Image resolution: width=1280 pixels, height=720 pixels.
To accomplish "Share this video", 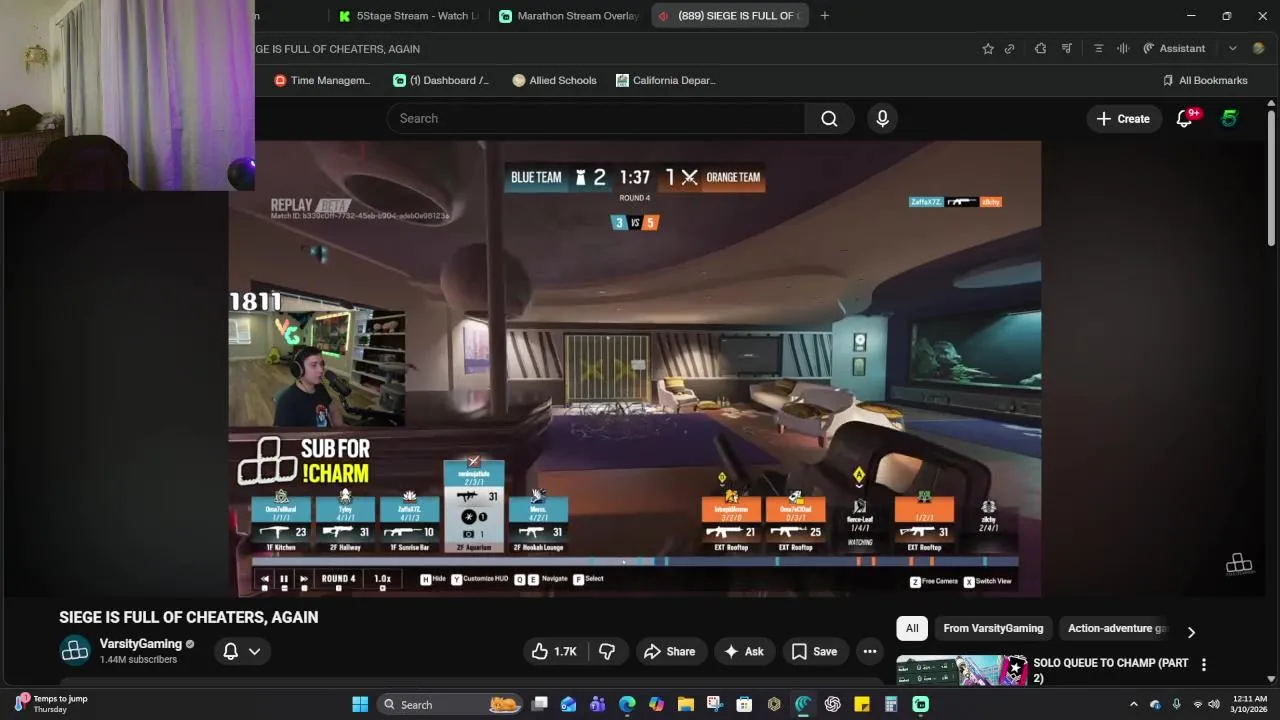I will 670,651.
